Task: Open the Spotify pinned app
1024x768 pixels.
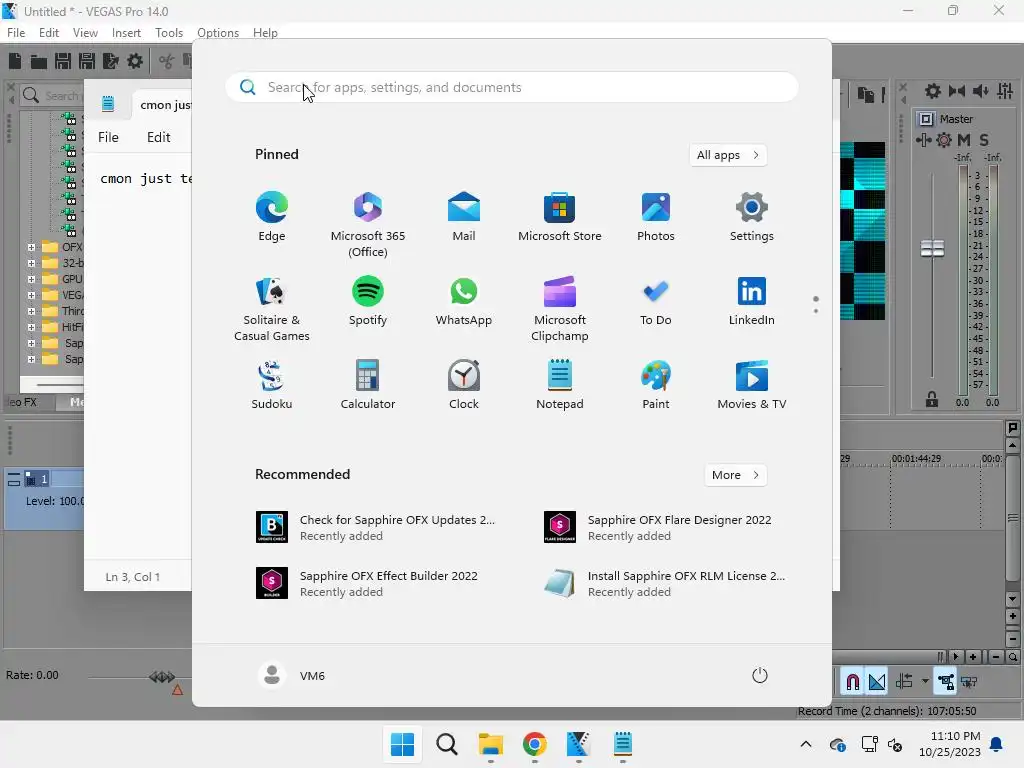Action: click(368, 301)
